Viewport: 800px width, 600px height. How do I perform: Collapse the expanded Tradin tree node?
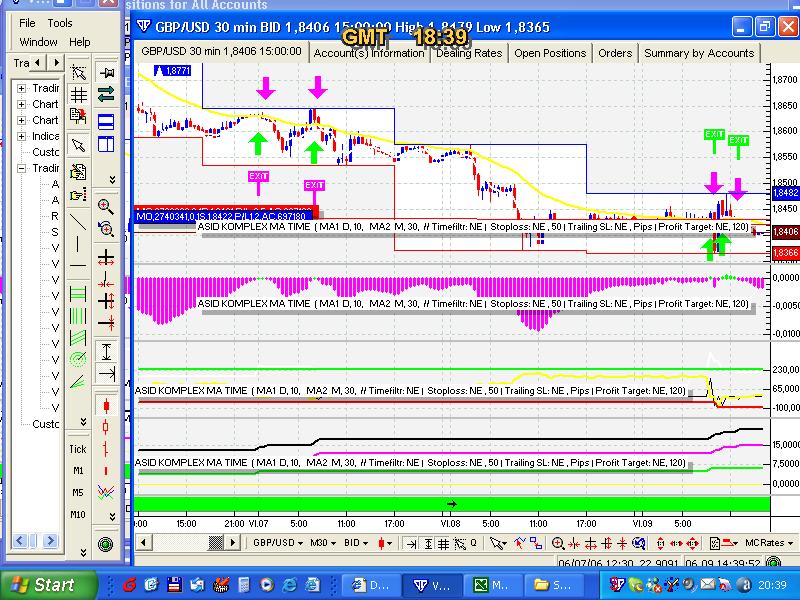pyautogui.click(x=21, y=168)
